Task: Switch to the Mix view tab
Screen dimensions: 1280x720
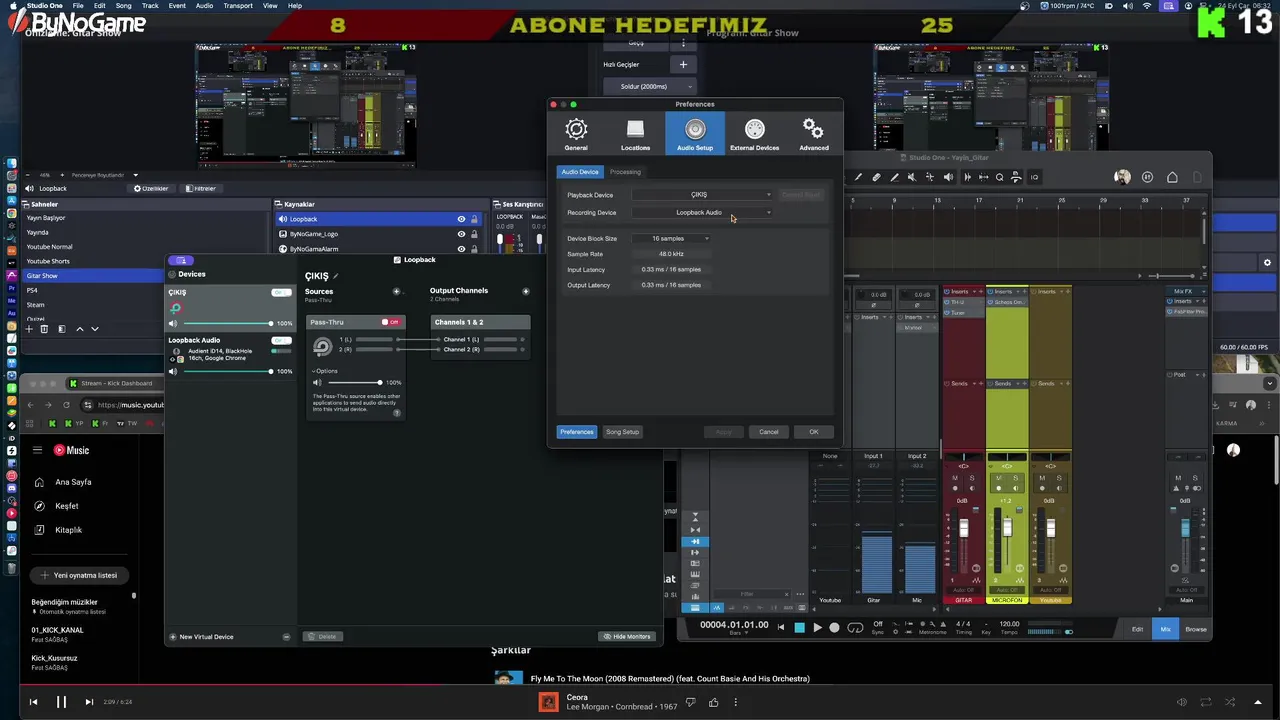Action: 1165,629
